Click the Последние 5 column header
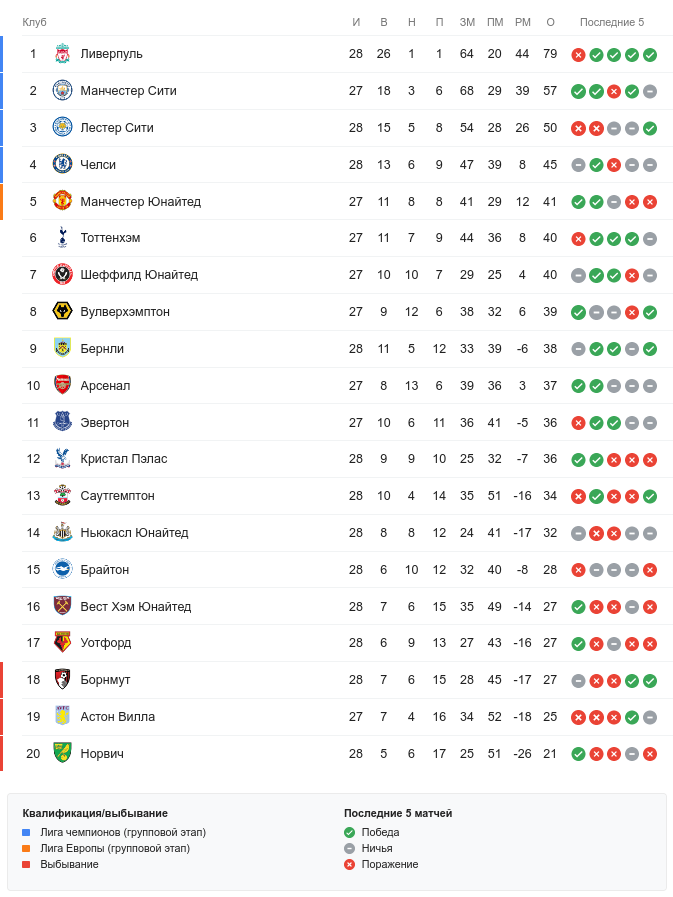673x897 pixels. pos(612,22)
